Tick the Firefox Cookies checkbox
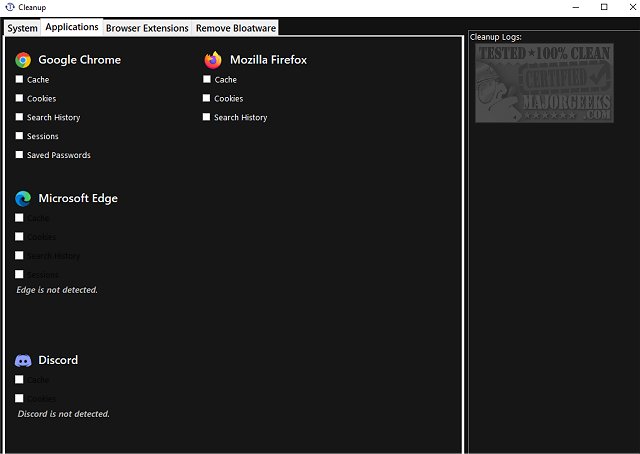This screenshot has height=454, width=640. pos(207,98)
